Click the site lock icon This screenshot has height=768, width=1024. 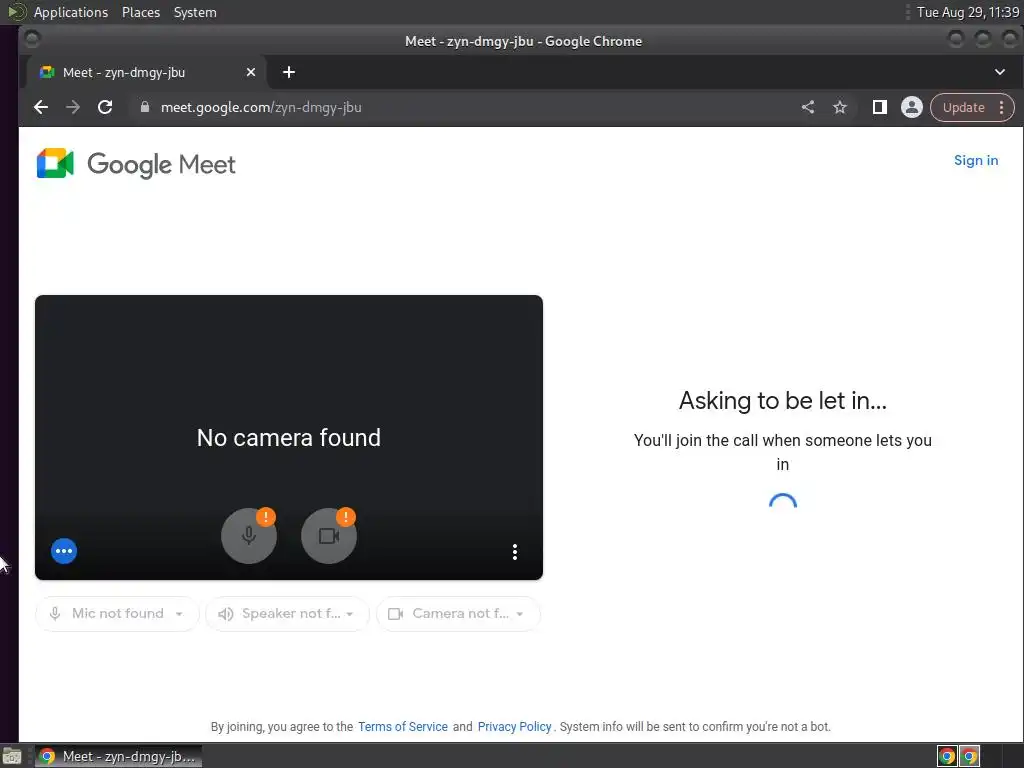(145, 107)
